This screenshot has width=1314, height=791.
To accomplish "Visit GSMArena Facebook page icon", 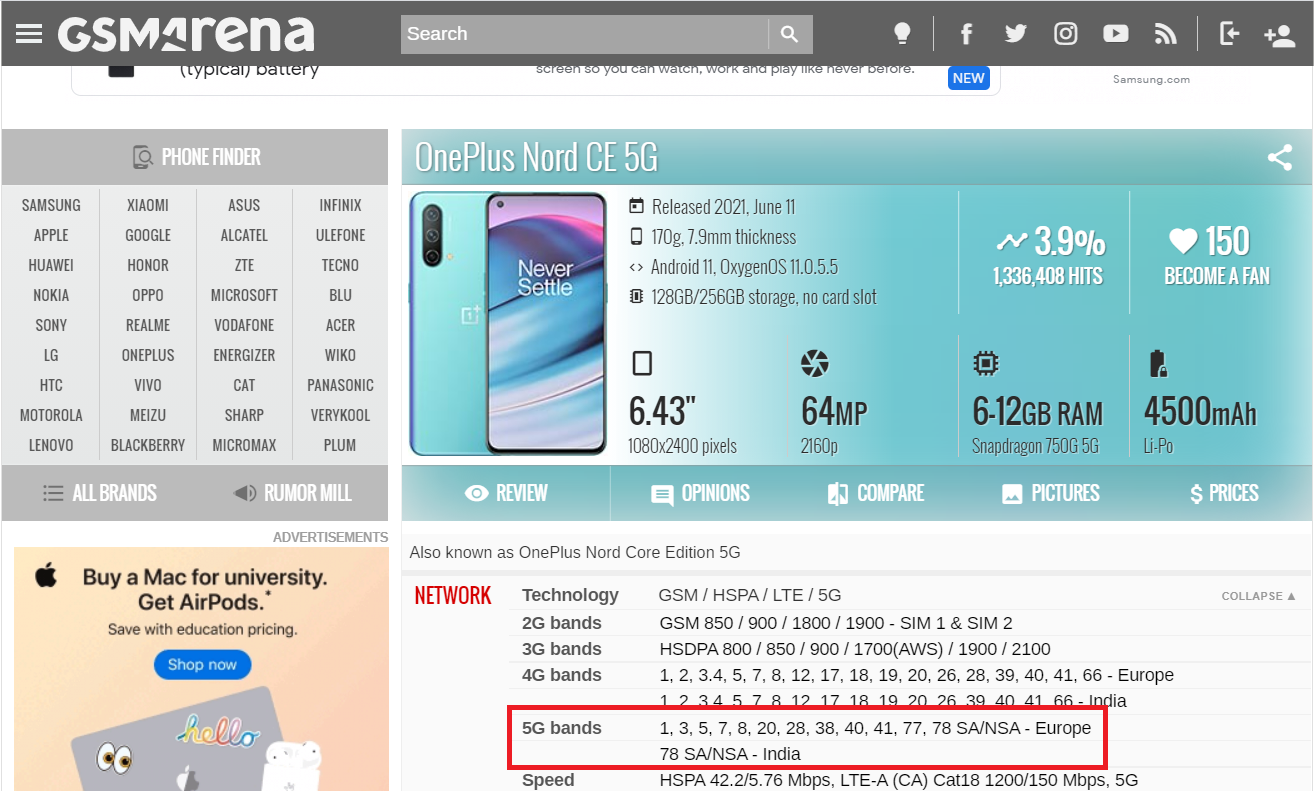I will pyautogui.click(x=966, y=34).
